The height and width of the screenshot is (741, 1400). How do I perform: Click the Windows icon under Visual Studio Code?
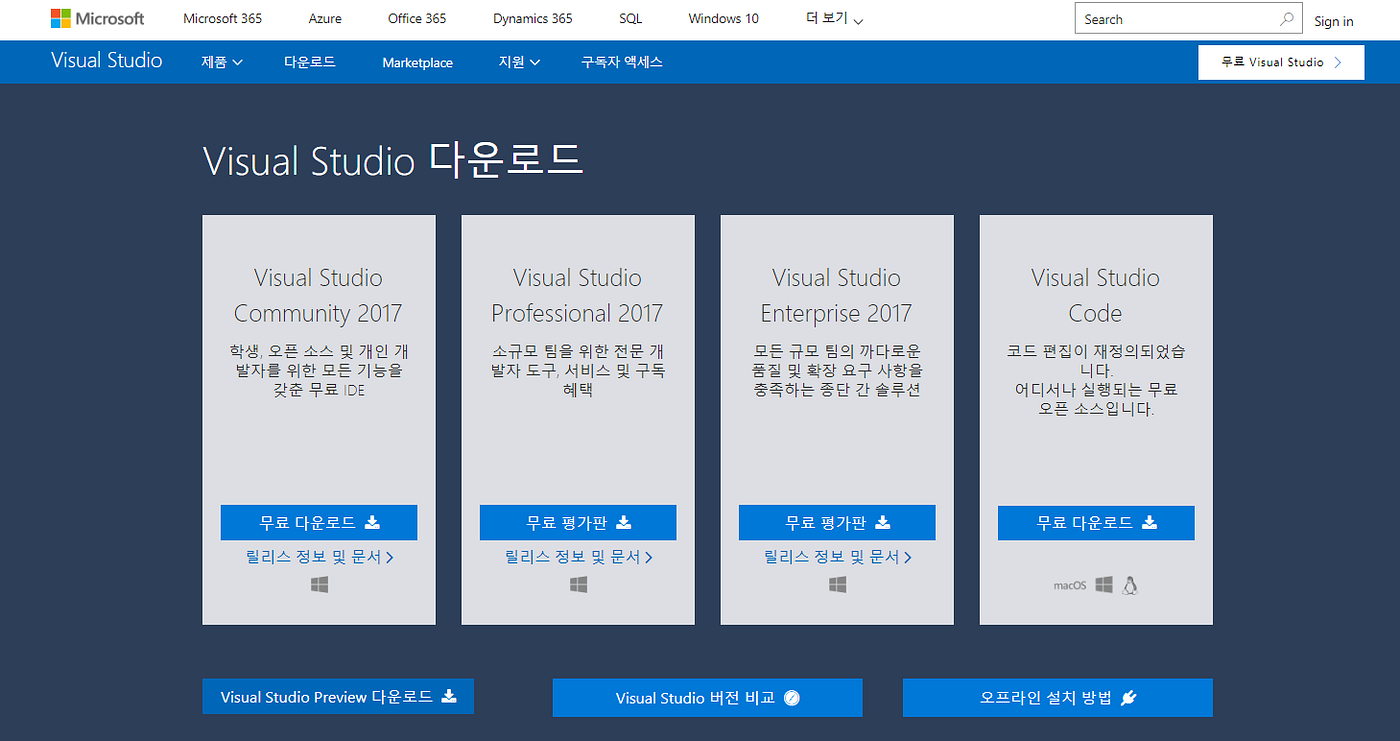click(x=1104, y=584)
